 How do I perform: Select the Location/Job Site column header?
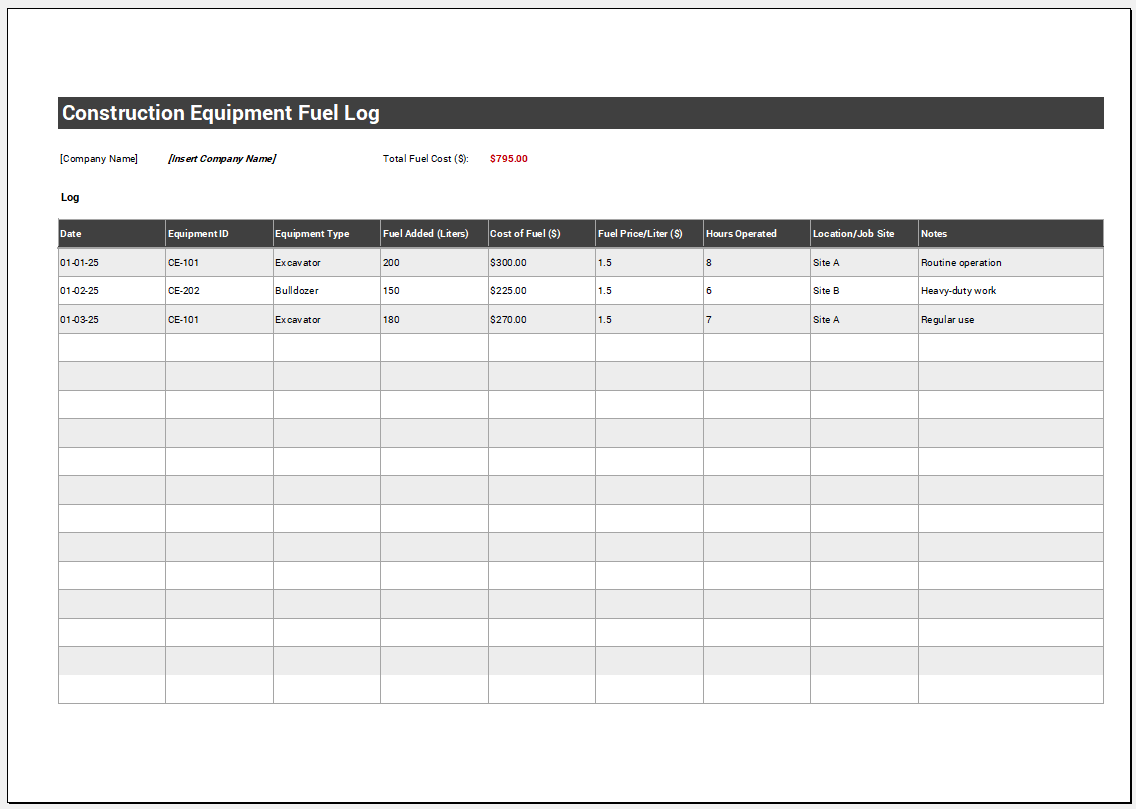[856, 233]
